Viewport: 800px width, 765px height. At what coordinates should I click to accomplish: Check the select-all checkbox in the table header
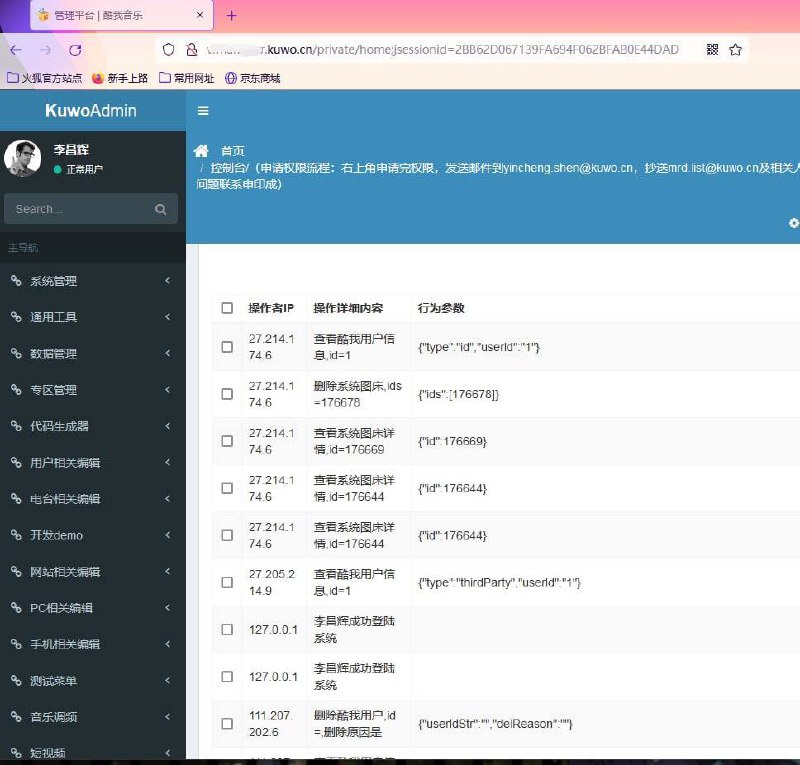point(227,307)
